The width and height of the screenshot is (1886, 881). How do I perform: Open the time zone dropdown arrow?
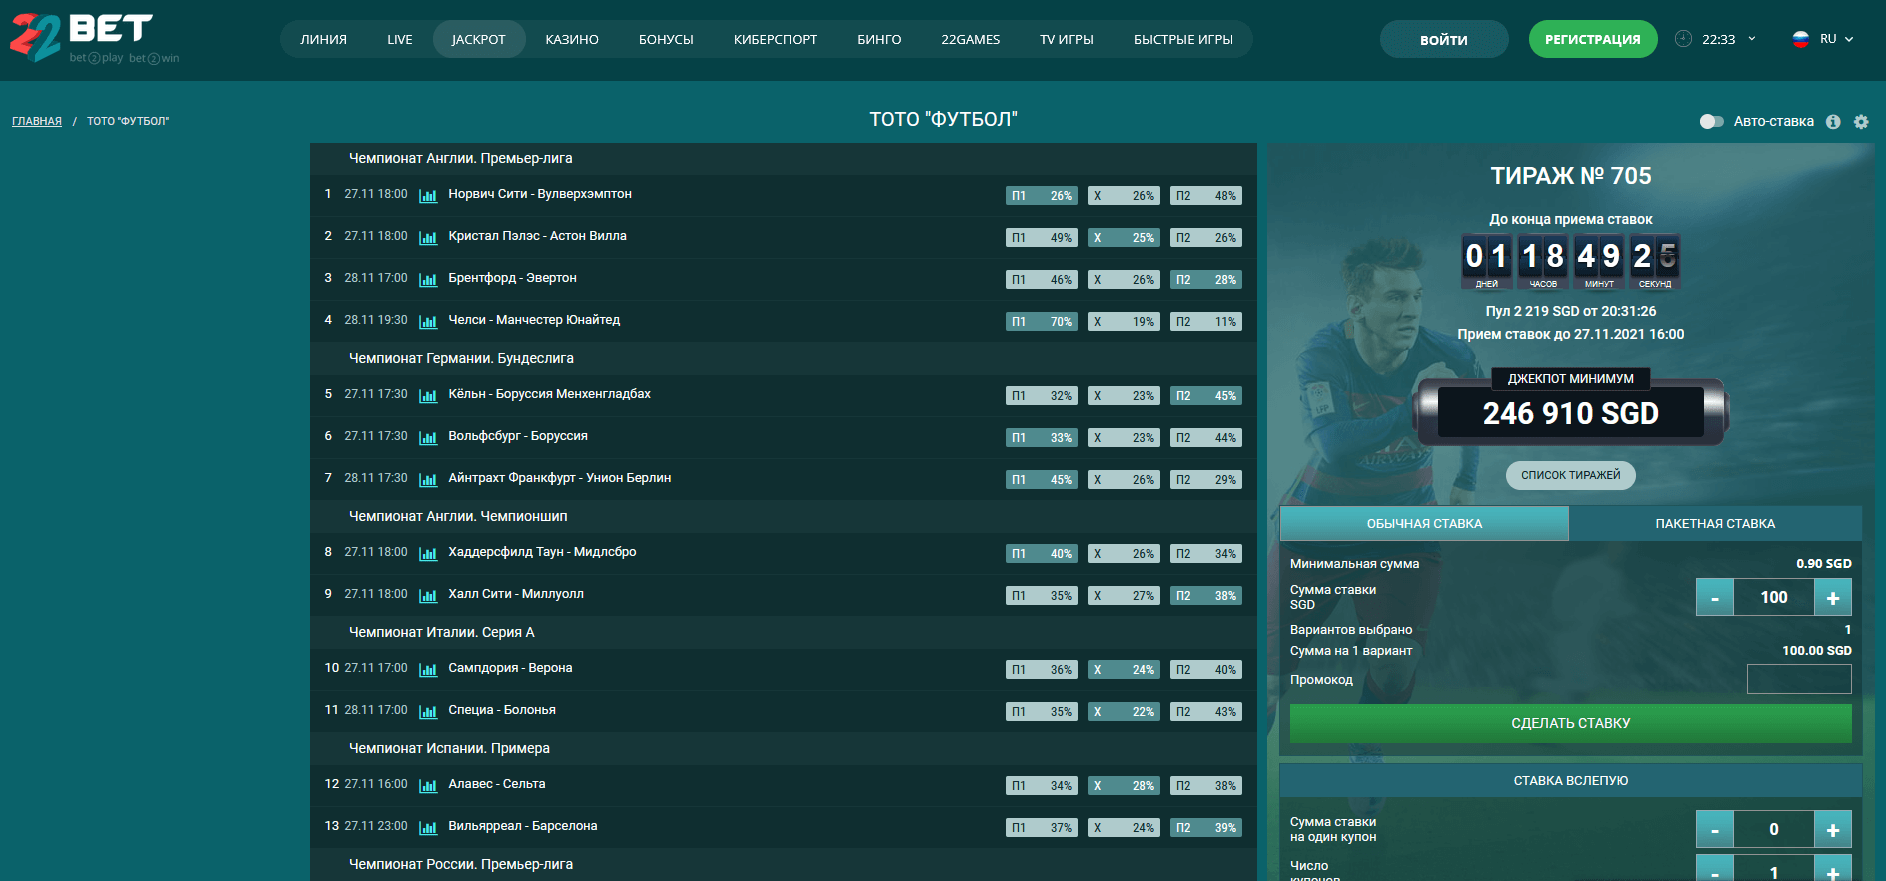(x=1751, y=39)
